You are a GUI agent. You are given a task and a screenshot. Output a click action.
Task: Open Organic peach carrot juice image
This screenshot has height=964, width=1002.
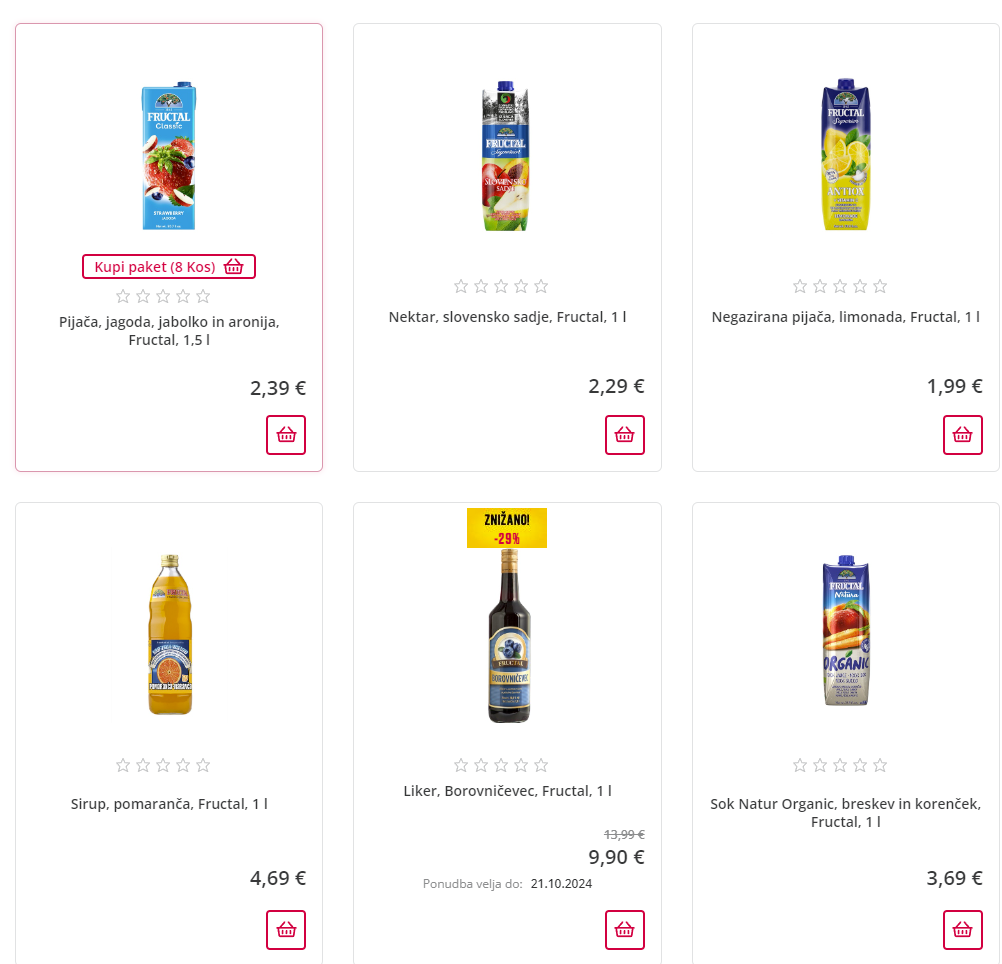(x=846, y=633)
